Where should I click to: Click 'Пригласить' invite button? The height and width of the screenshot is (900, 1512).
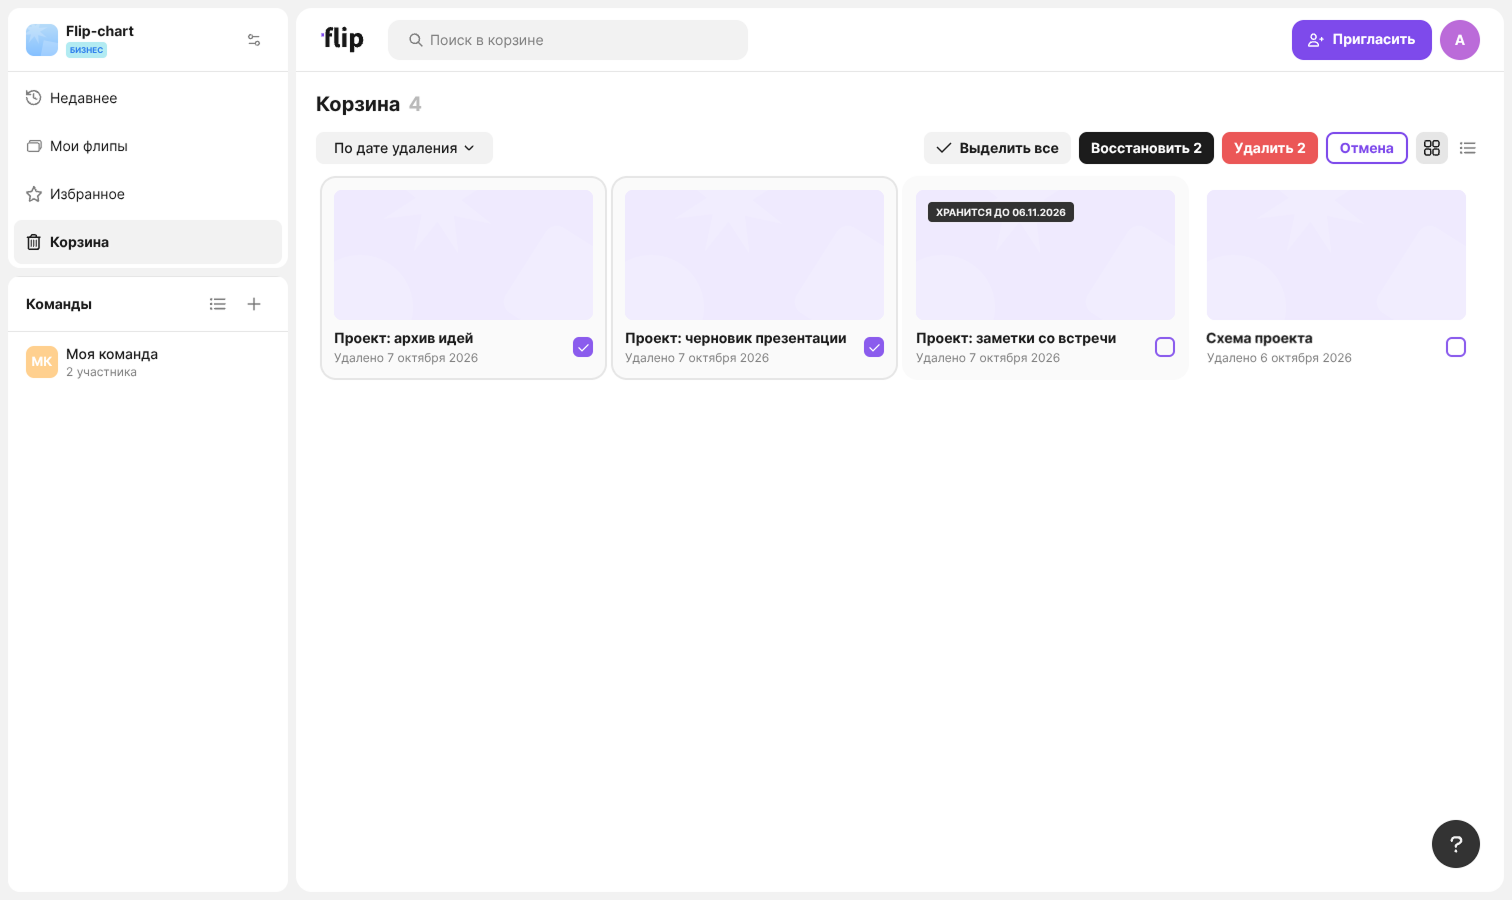pyautogui.click(x=1362, y=40)
